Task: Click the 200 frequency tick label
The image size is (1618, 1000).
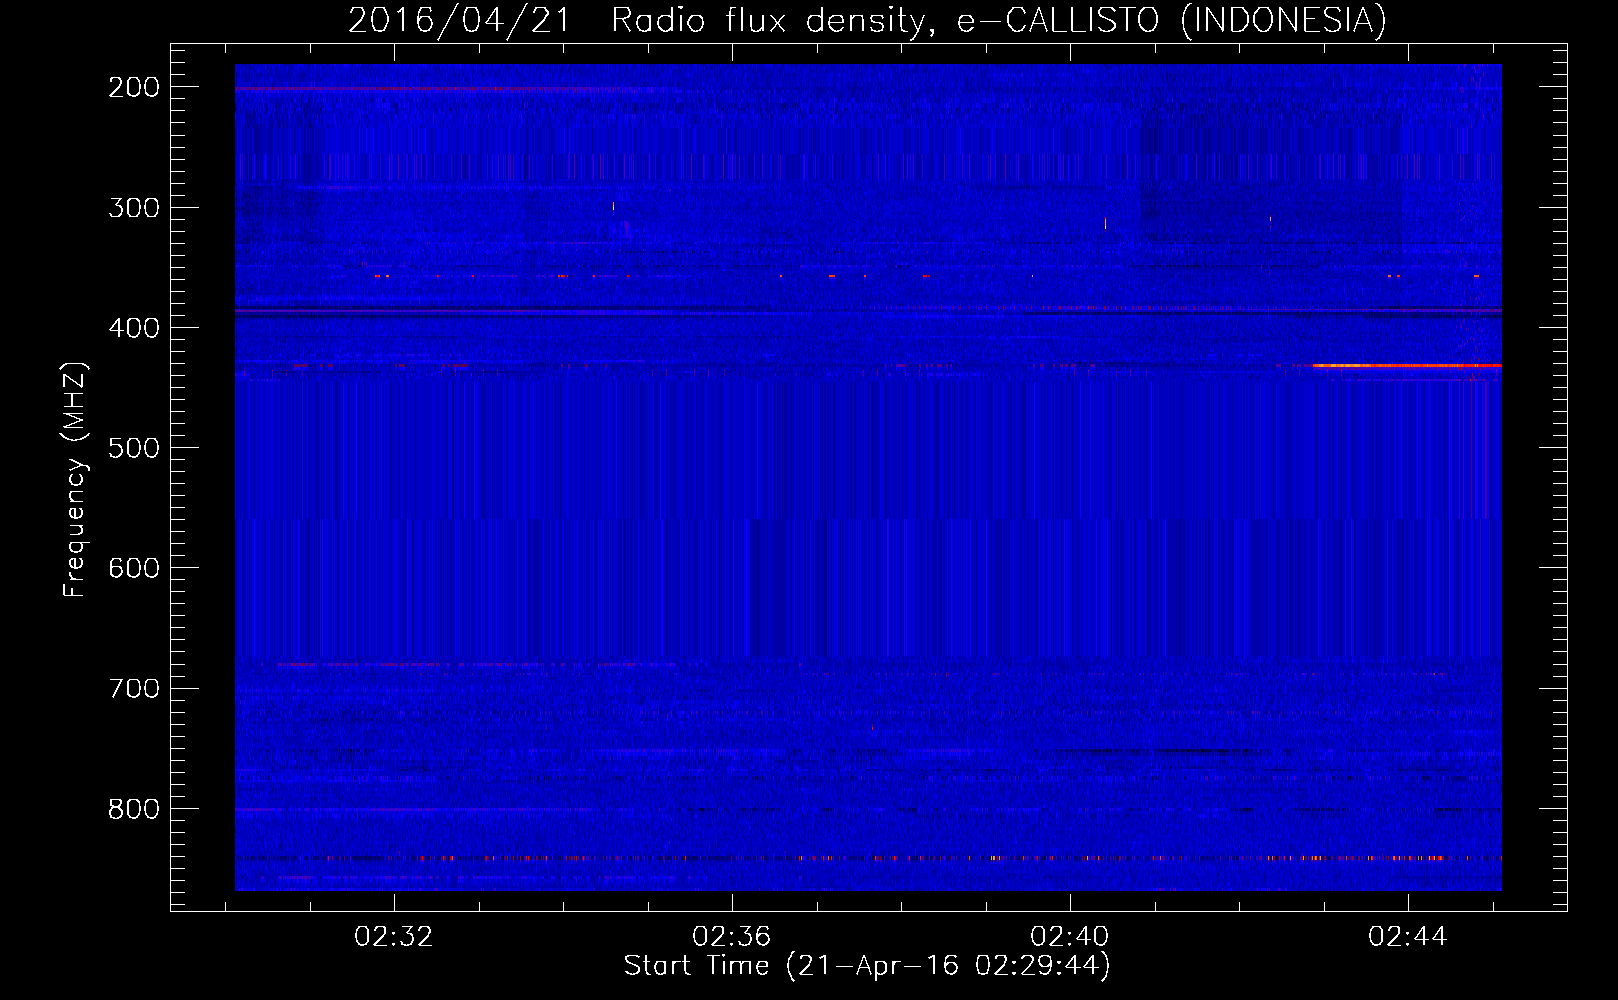Action: [134, 87]
